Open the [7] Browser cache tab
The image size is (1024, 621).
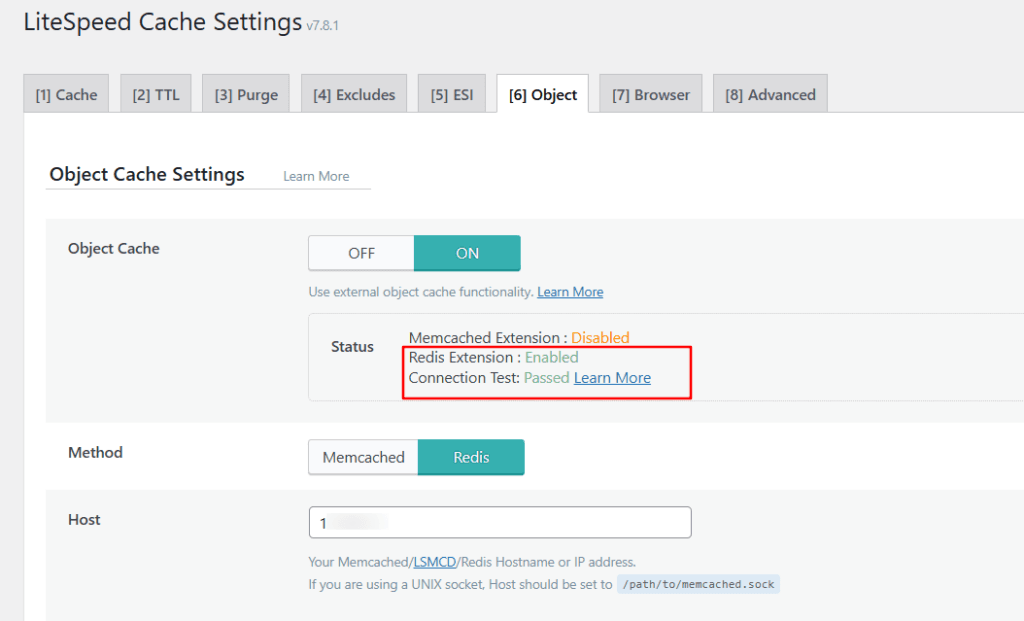pos(650,93)
